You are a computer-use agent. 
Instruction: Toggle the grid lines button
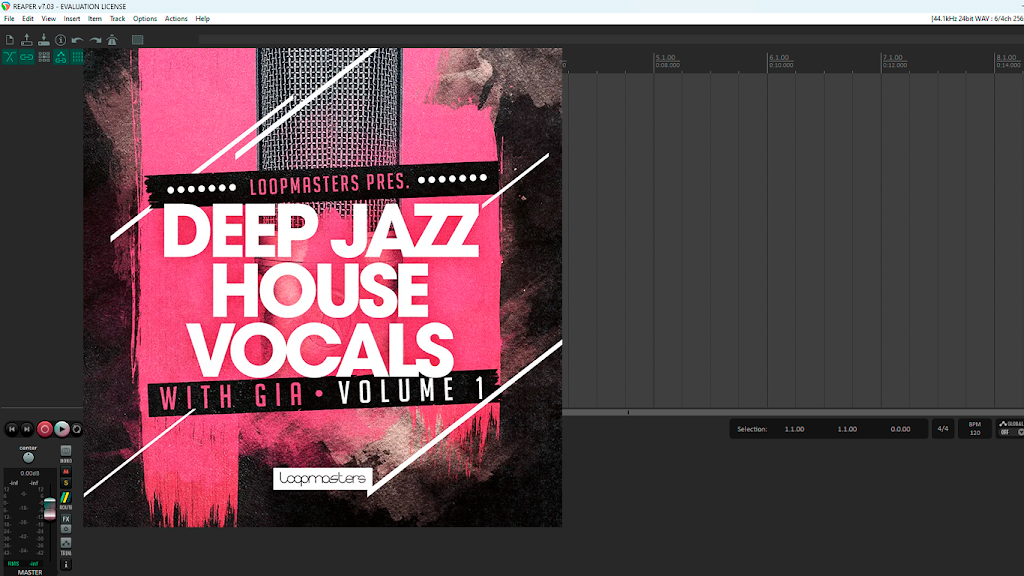[78, 57]
